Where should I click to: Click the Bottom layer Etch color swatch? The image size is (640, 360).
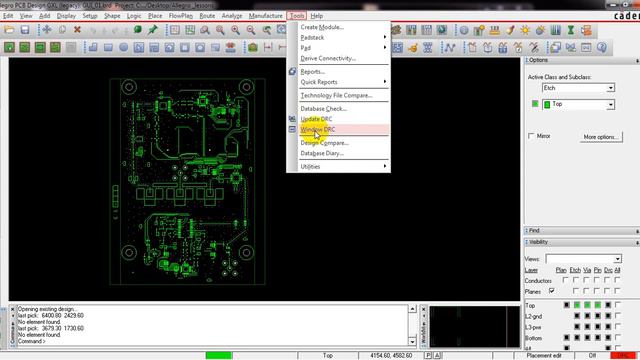pyautogui.click(x=577, y=338)
